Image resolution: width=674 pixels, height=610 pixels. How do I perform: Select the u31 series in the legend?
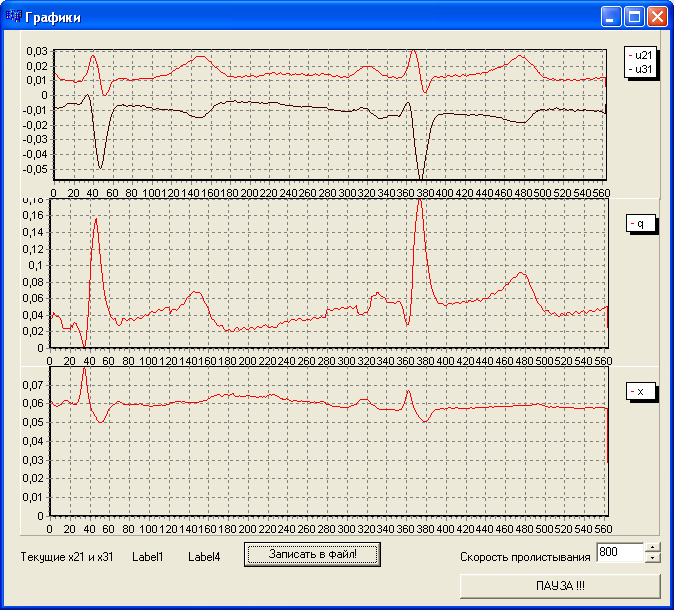[641, 69]
